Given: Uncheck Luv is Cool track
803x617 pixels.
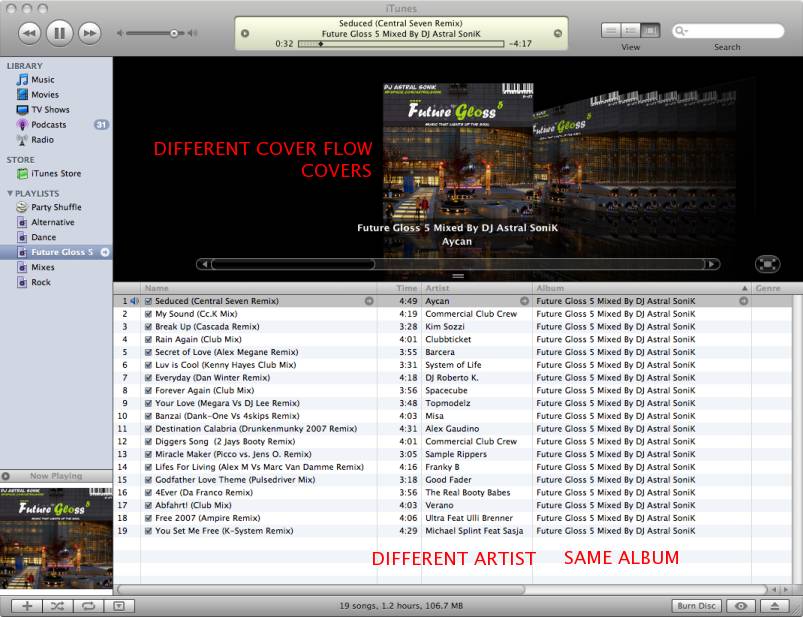Looking at the screenshot, I should tap(149, 365).
